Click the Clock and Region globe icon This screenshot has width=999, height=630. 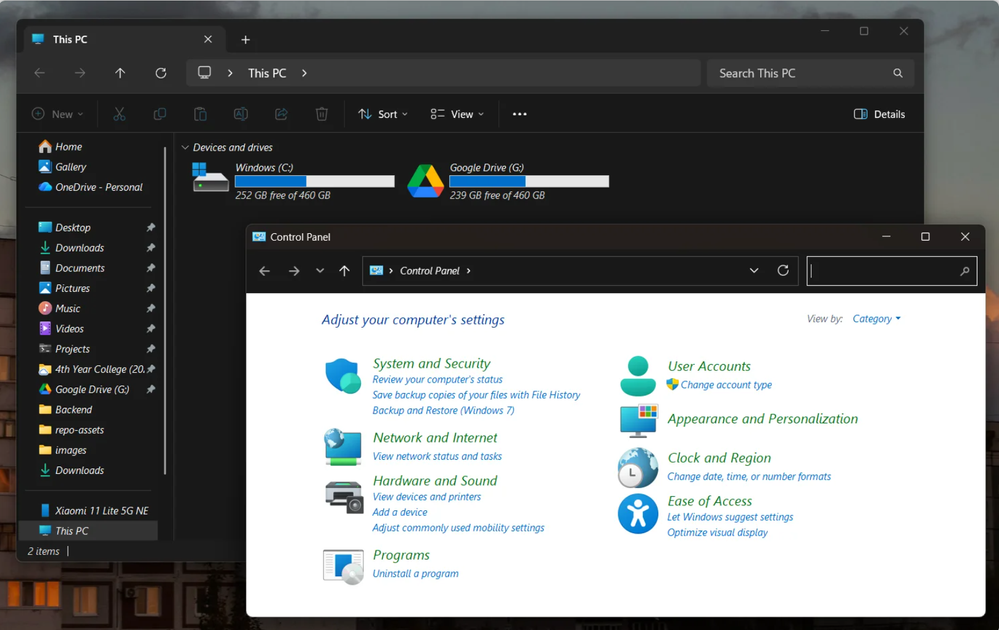[638, 467]
